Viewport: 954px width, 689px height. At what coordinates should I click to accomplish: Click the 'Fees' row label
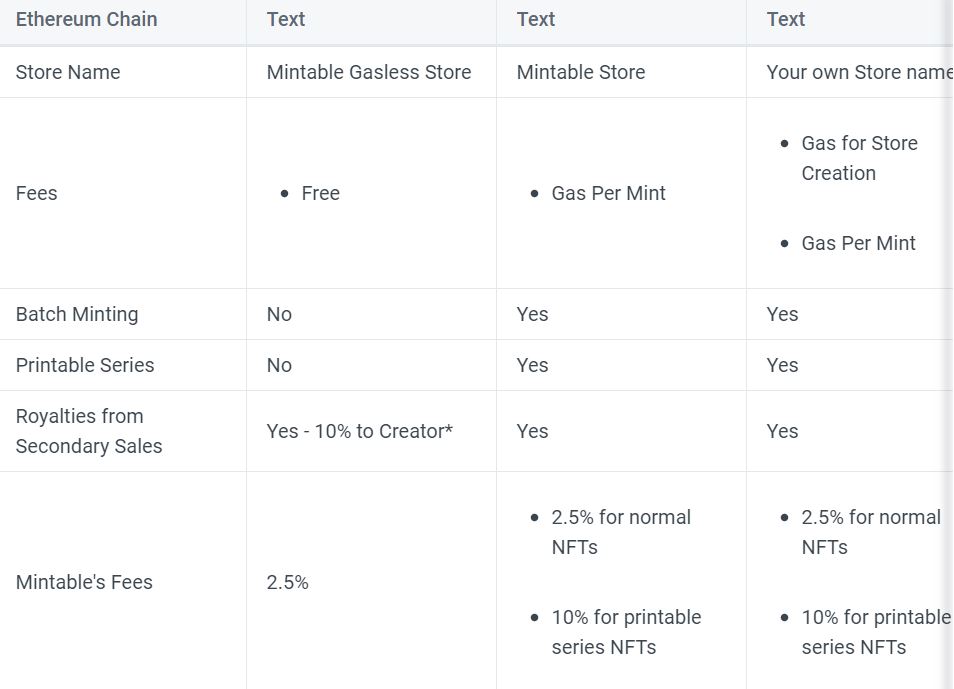tap(37, 193)
